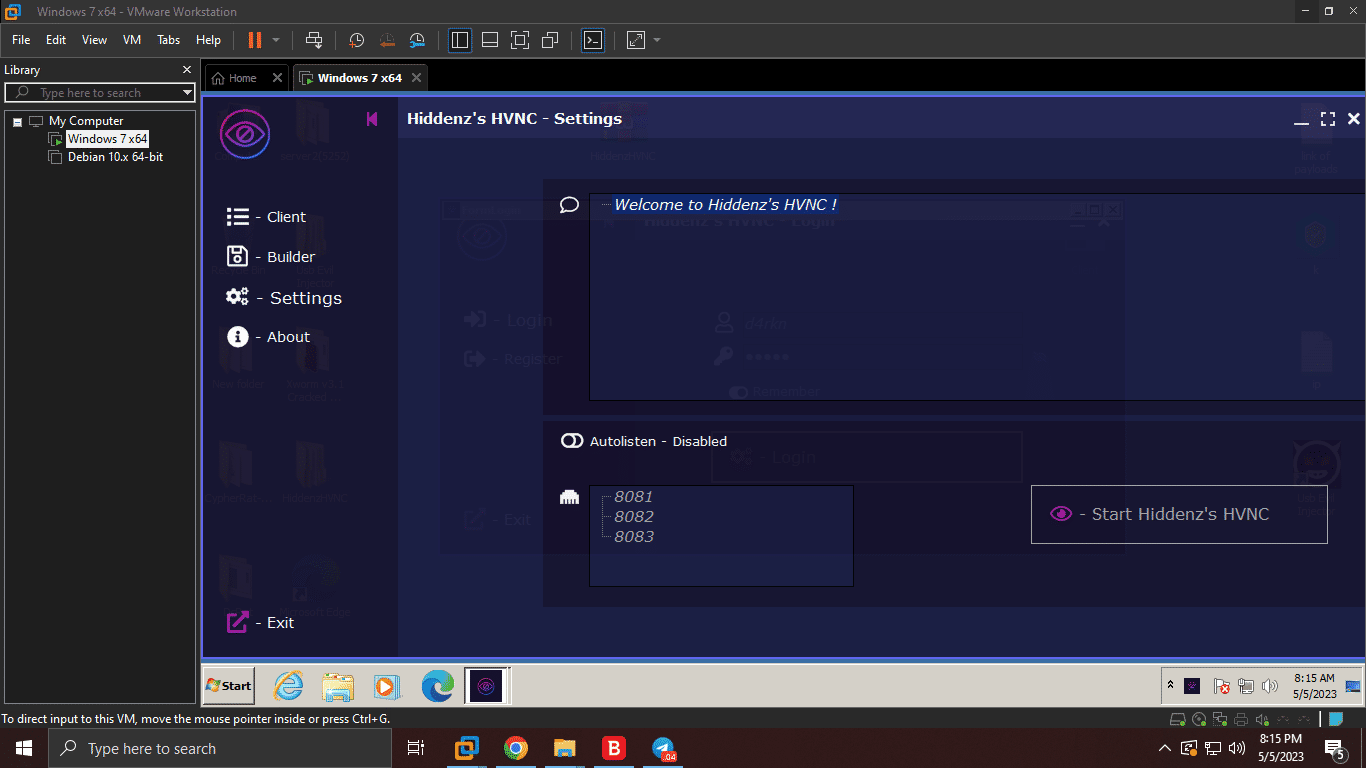Viewport: 1366px width, 768px height.
Task: Click the Start Hiddenz's HVNC button
Action: [x=1178, y=514]
